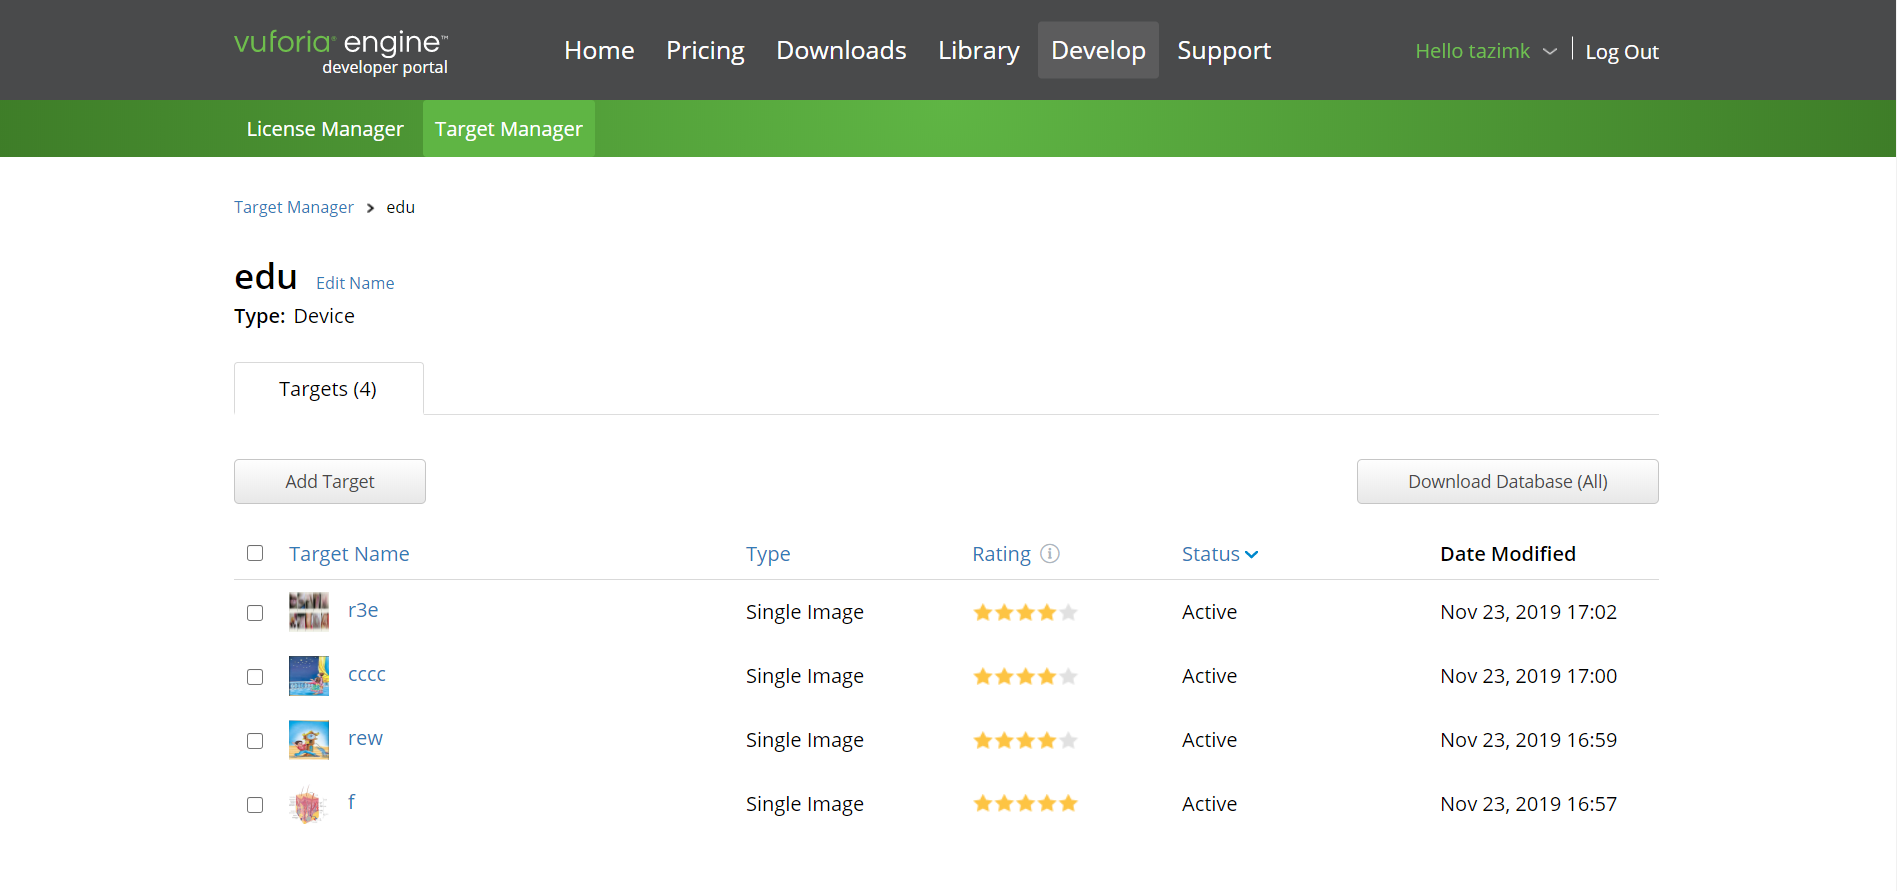Screen dimensions: 1897x891
Task: Click the rew target thumbnail
Action: (x=309, y=739)
